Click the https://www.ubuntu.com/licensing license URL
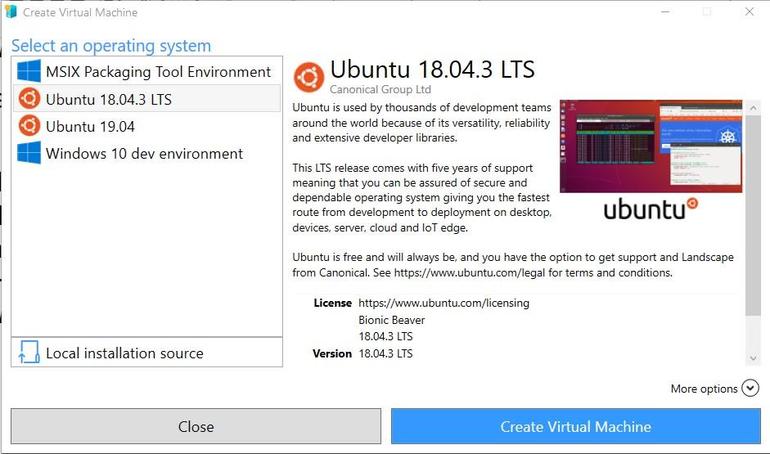This screenshot has width=770, height=454. pyautogui.click(x=444, y=303)
